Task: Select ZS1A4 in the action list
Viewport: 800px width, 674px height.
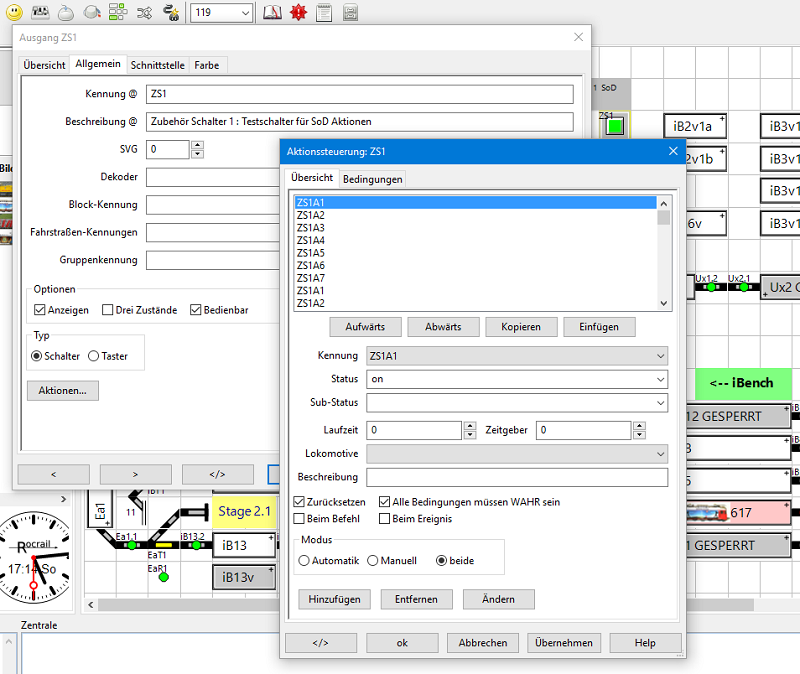Action: pyautogui.click(x=311, y=241)
